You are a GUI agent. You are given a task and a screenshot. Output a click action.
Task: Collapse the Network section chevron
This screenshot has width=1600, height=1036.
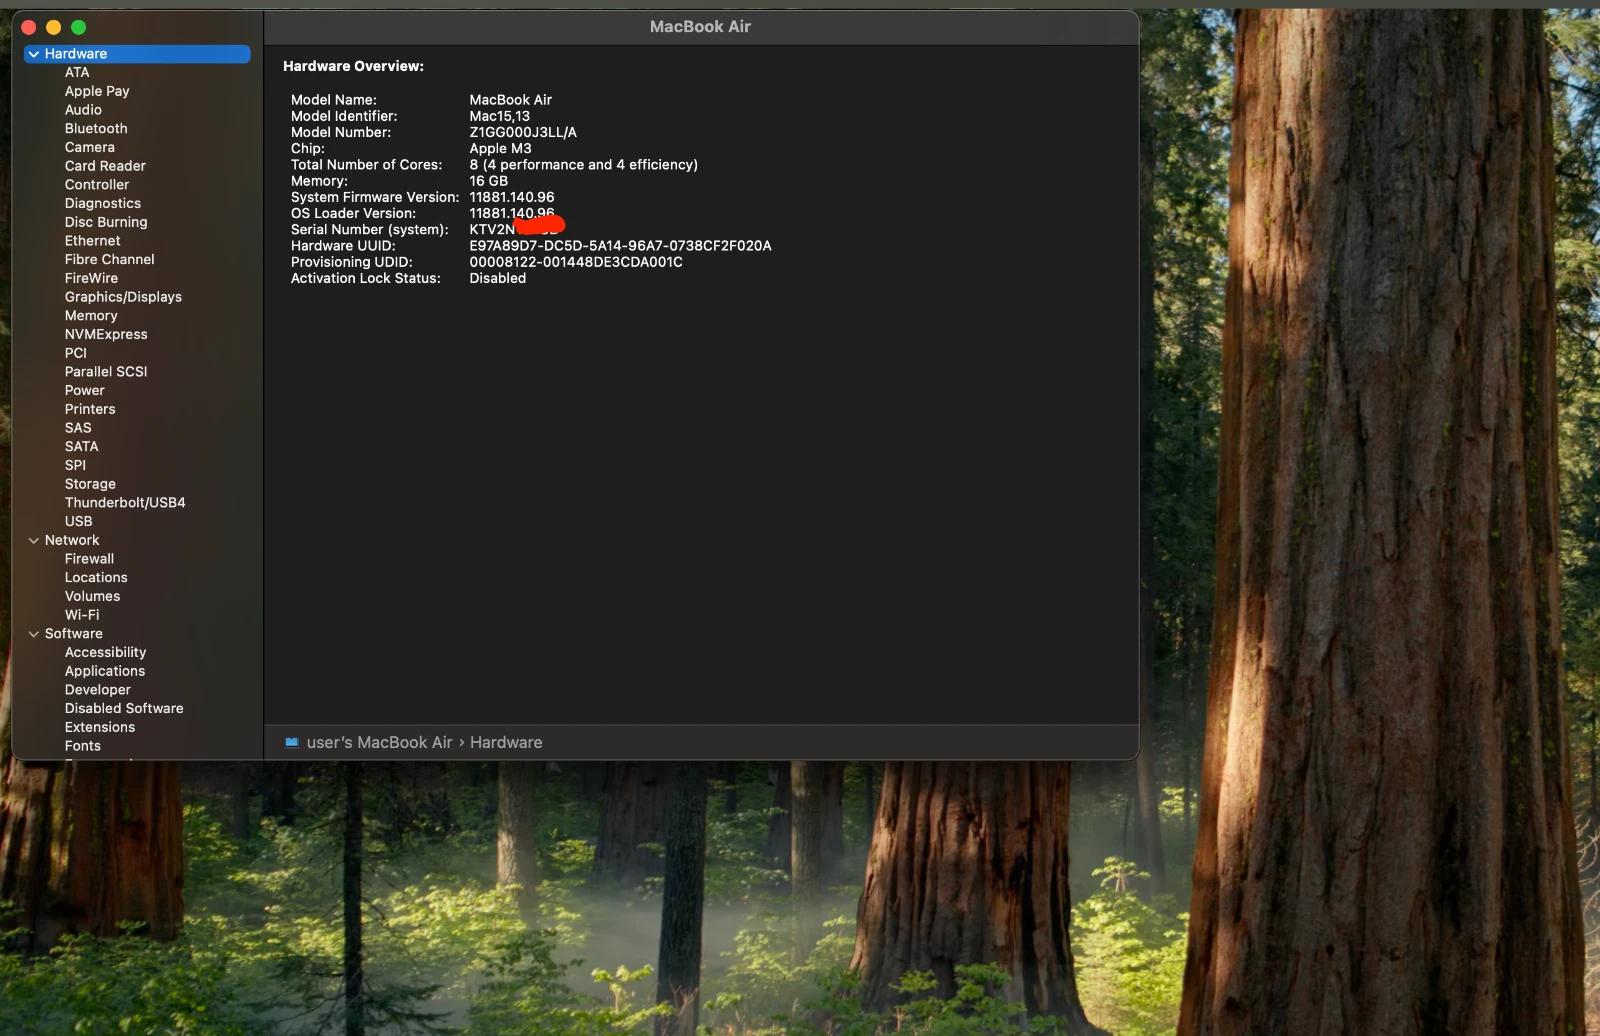34,540
